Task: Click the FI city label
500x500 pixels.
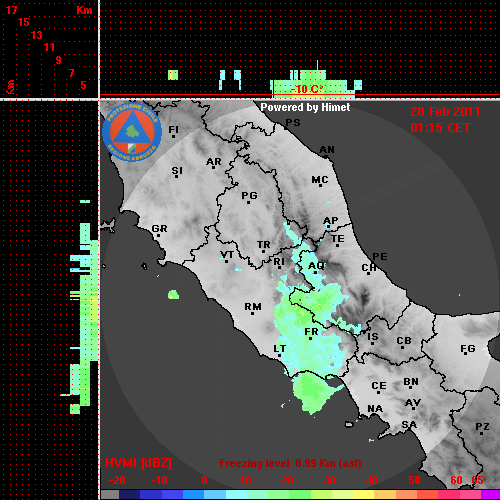Action: 174,129
